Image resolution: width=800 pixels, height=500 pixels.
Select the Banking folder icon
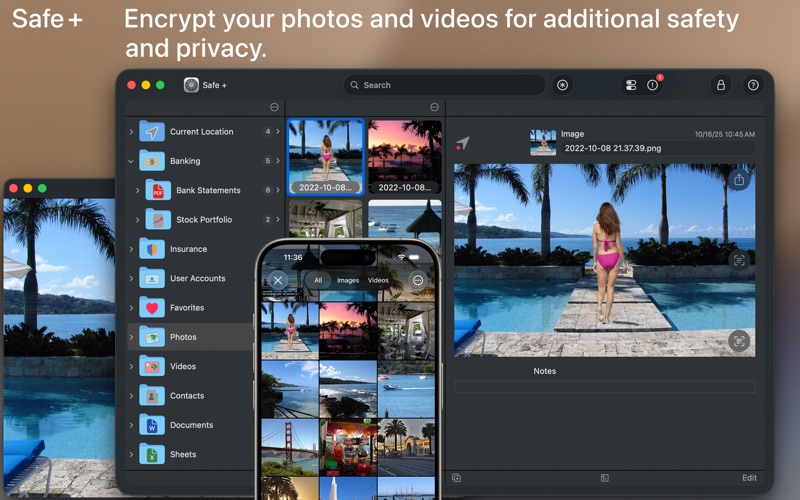click(152, 161)
